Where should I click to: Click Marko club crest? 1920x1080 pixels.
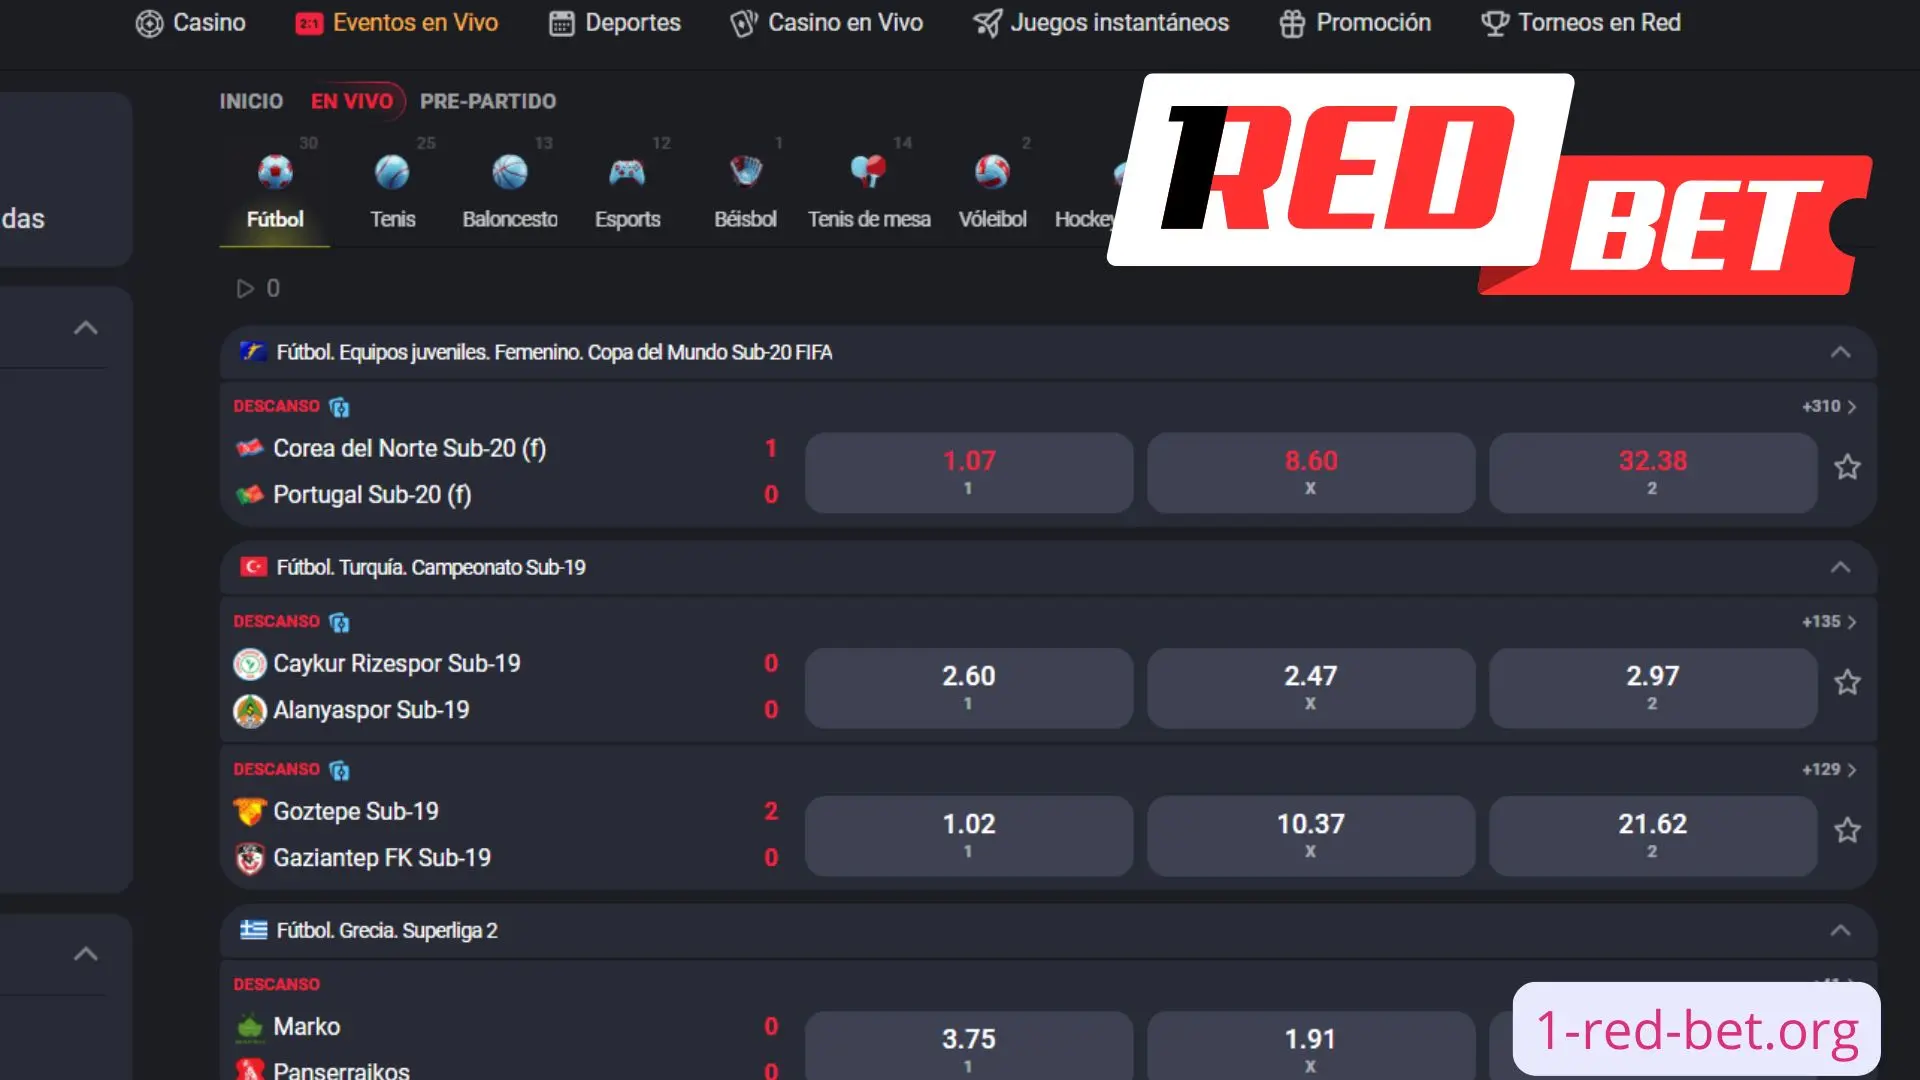pos(249,1027)
